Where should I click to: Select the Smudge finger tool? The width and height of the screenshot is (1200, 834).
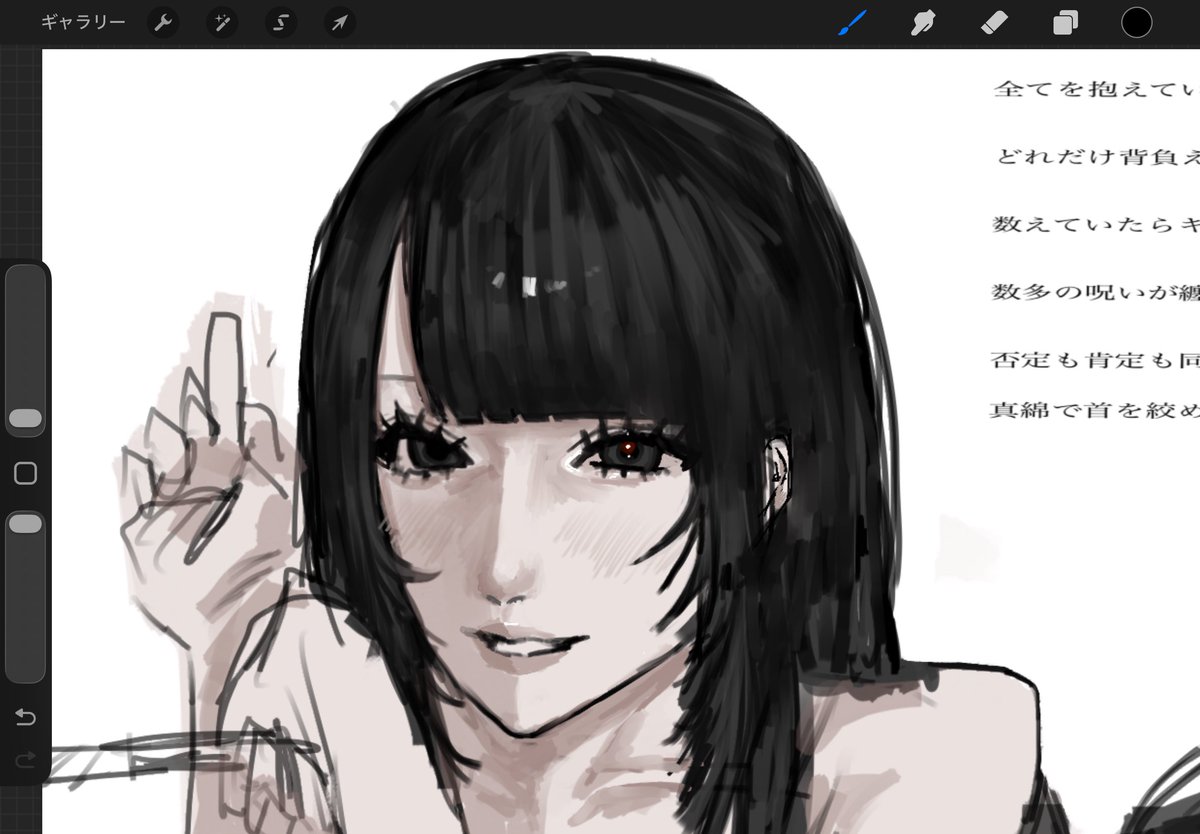pyautogui.click(x=922, y=22)
